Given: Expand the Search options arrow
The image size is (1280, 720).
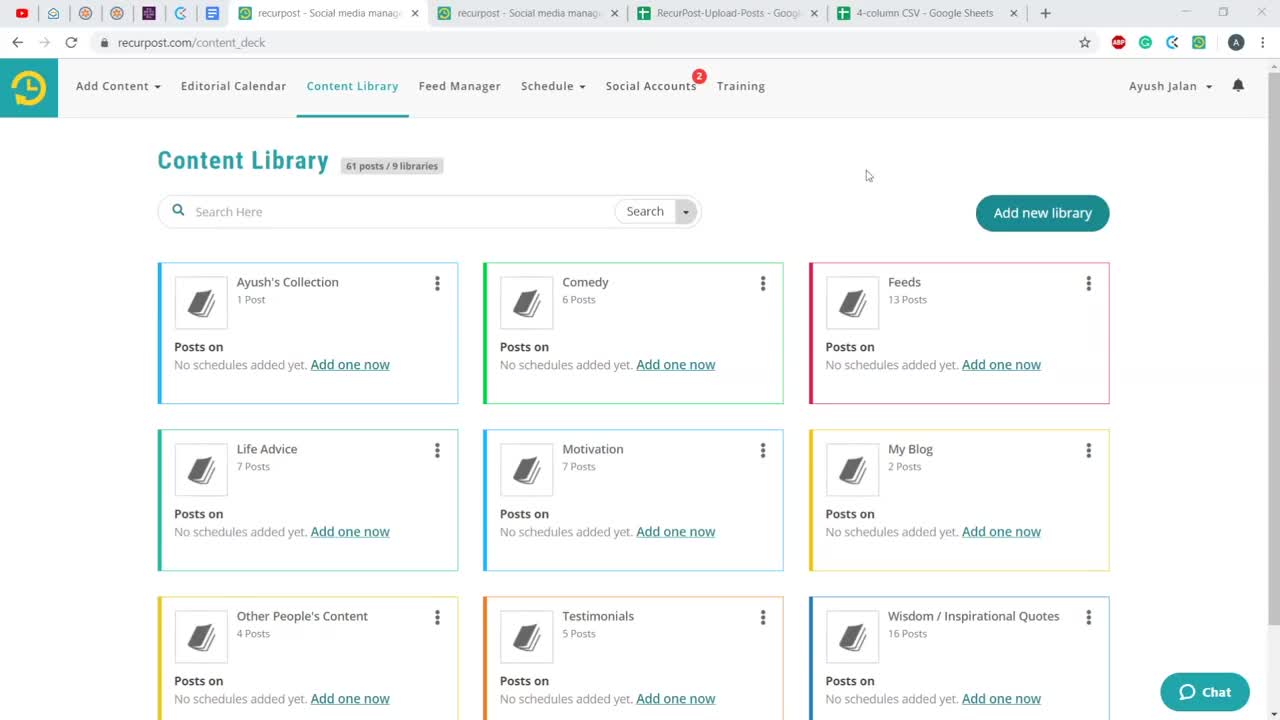Looking at the screenshot, I should click(x=686, y=211).
